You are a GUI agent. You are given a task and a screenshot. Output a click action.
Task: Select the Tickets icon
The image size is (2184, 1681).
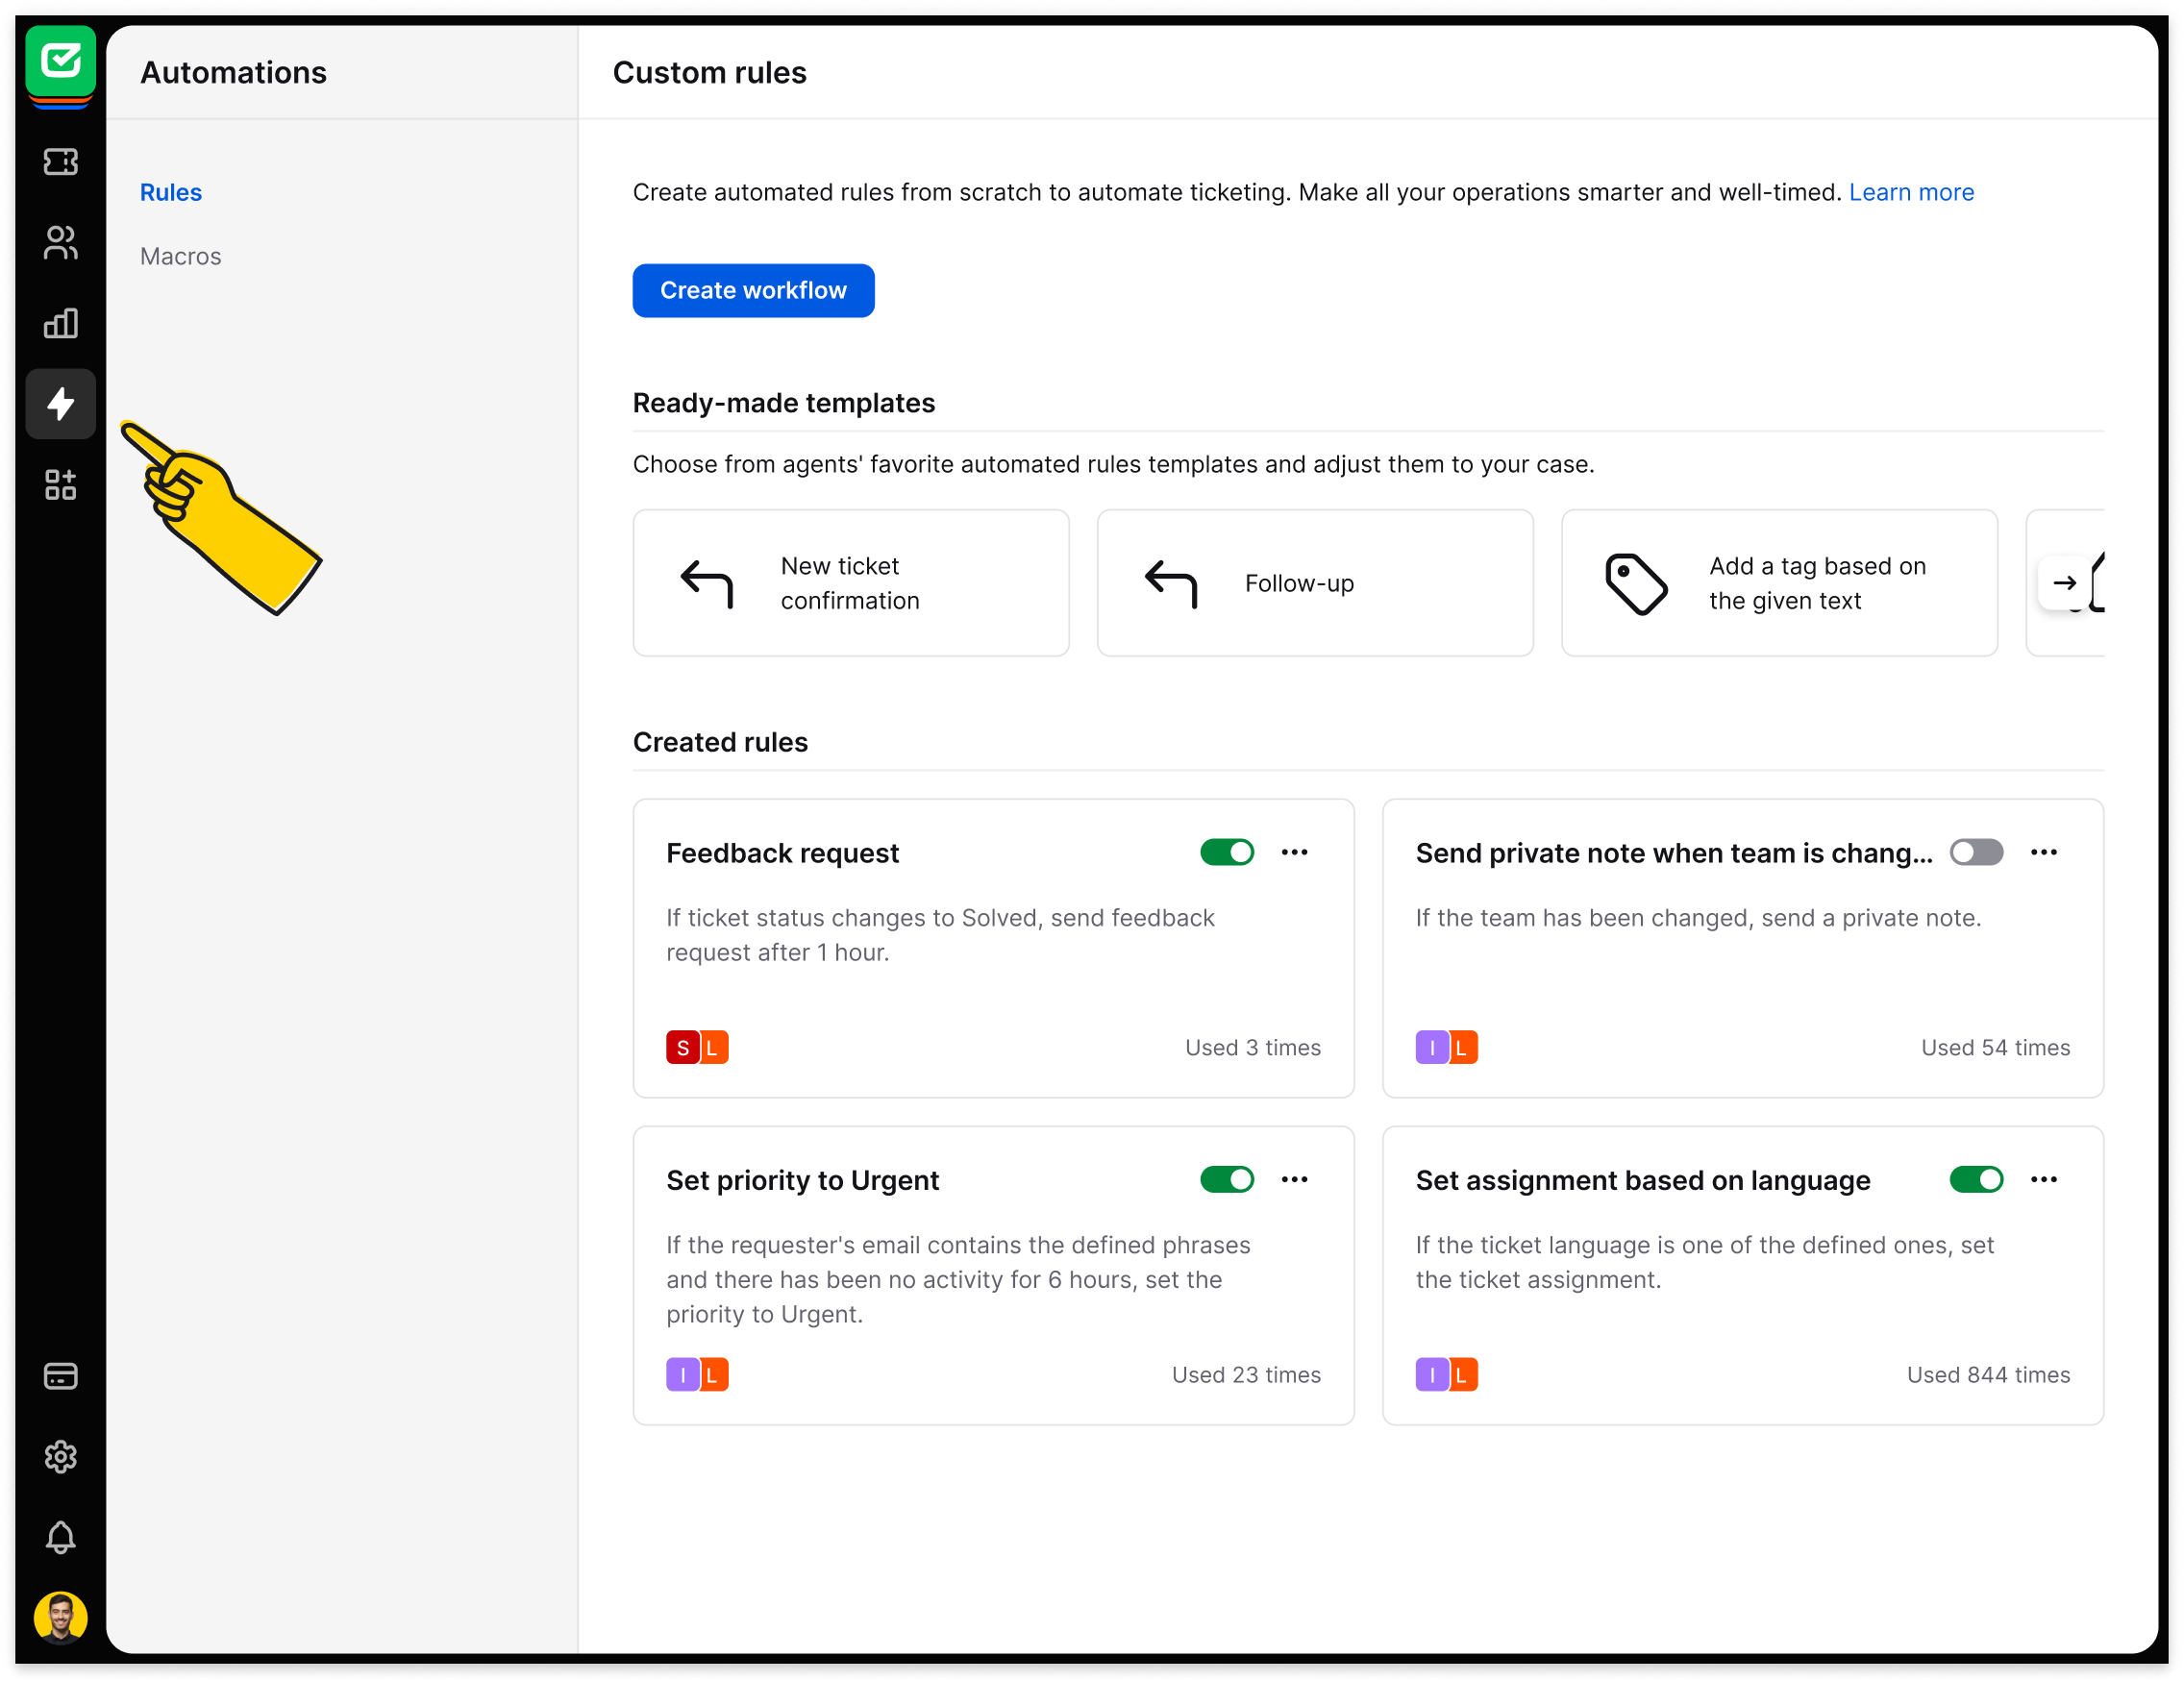coord(60,162)
